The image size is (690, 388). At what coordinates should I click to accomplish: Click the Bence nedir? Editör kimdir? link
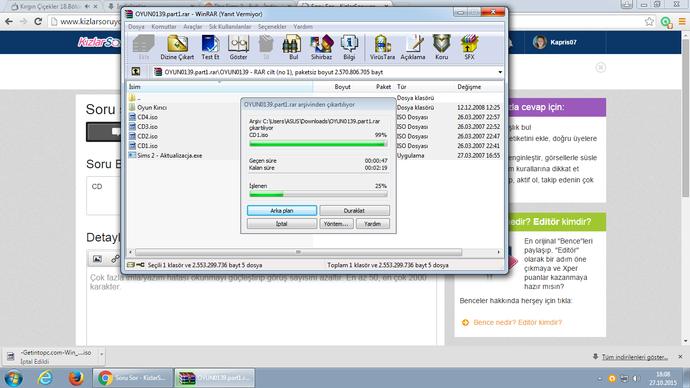518,322
